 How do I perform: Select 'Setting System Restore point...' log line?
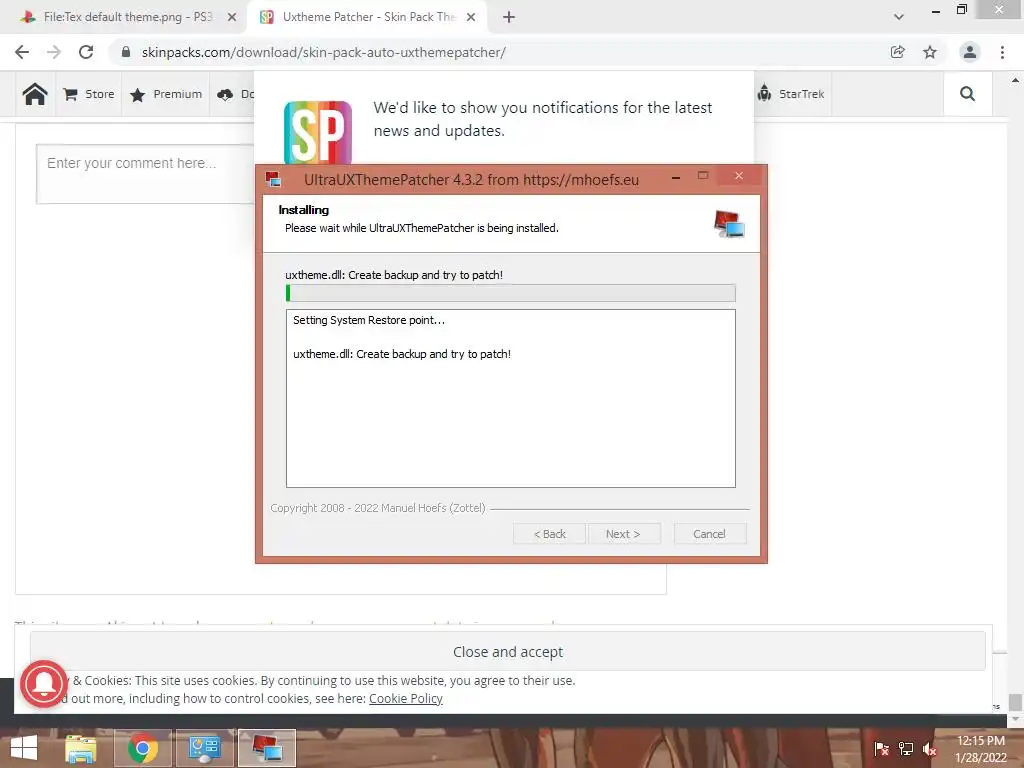pos(368,320)
